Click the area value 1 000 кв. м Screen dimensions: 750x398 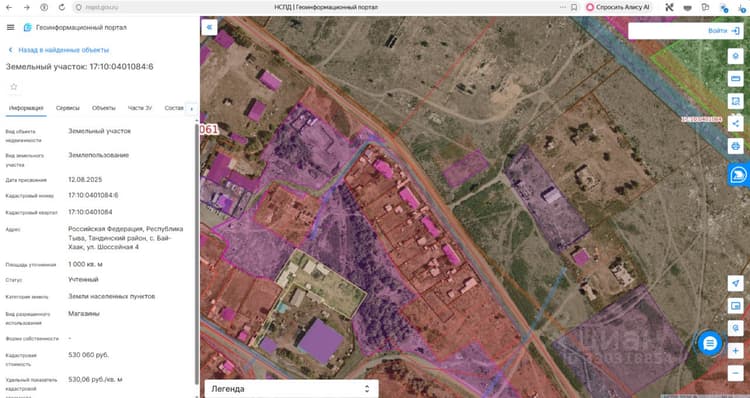[x=85, y=264]
